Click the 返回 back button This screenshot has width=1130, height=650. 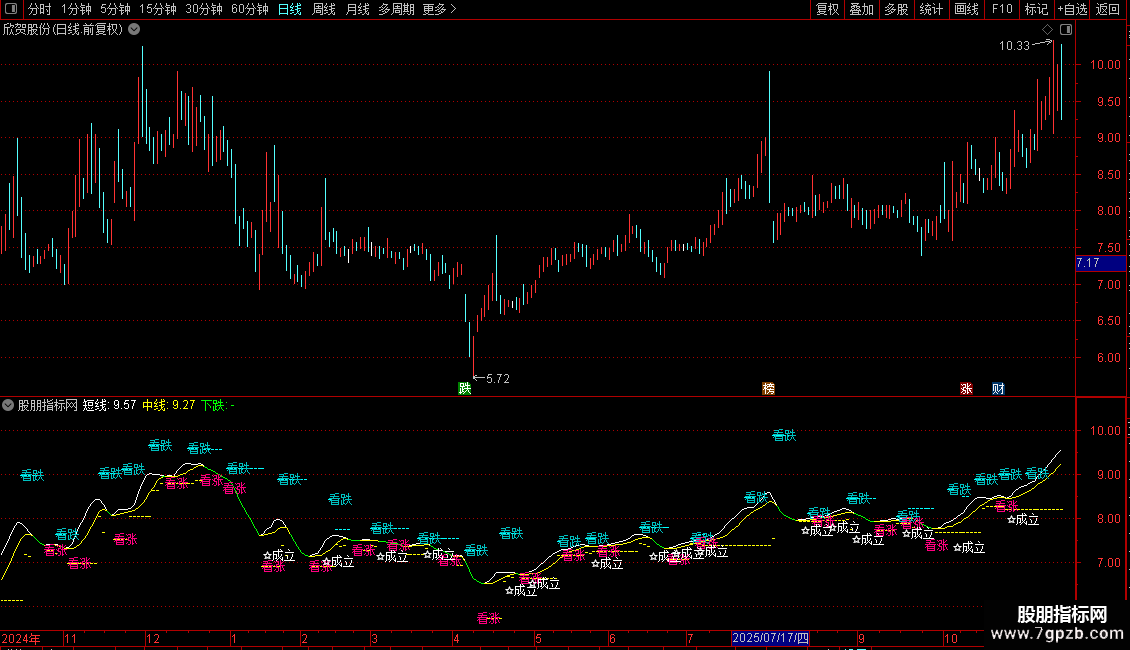(x=1108, y=9)
